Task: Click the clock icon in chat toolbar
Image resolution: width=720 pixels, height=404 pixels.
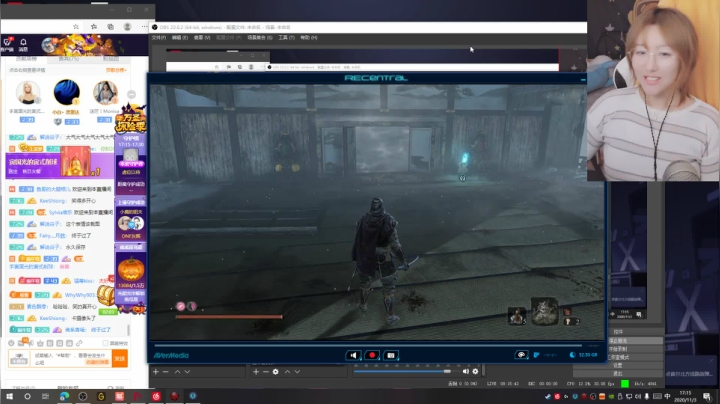Action: [x=11, y=343]
